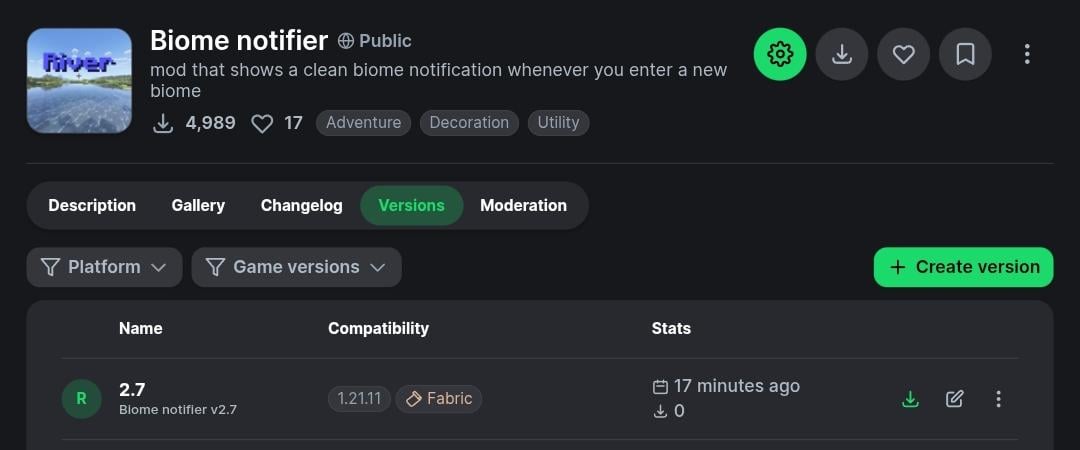Open the Gallery tab
This screenshot has width=1080, height=450.
pos(198,205)
